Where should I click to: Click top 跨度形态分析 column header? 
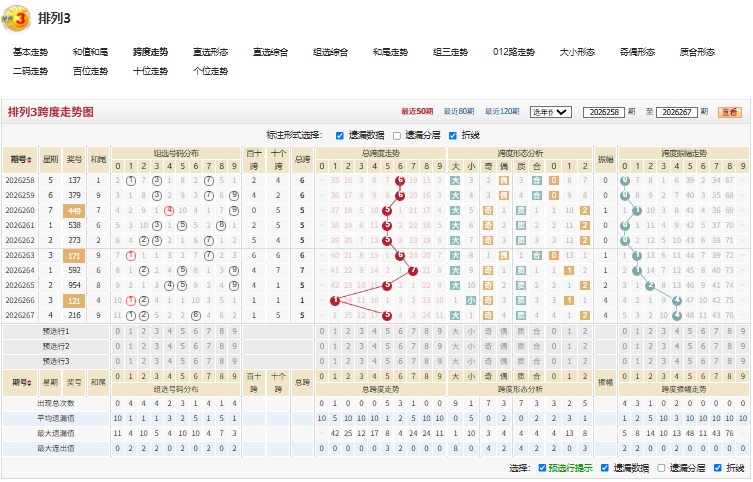tap(520, 153)
